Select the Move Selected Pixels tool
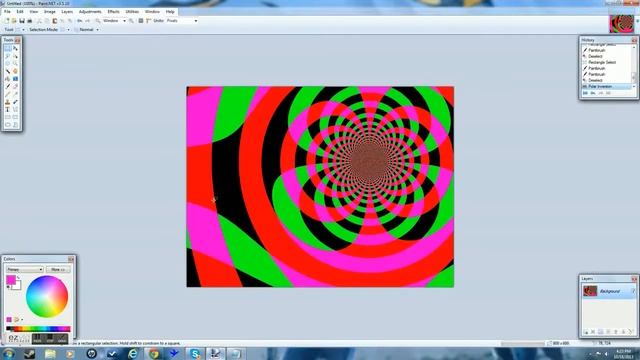Image resolution: width=640 pixels, height=360 pixels. (15, 48)
